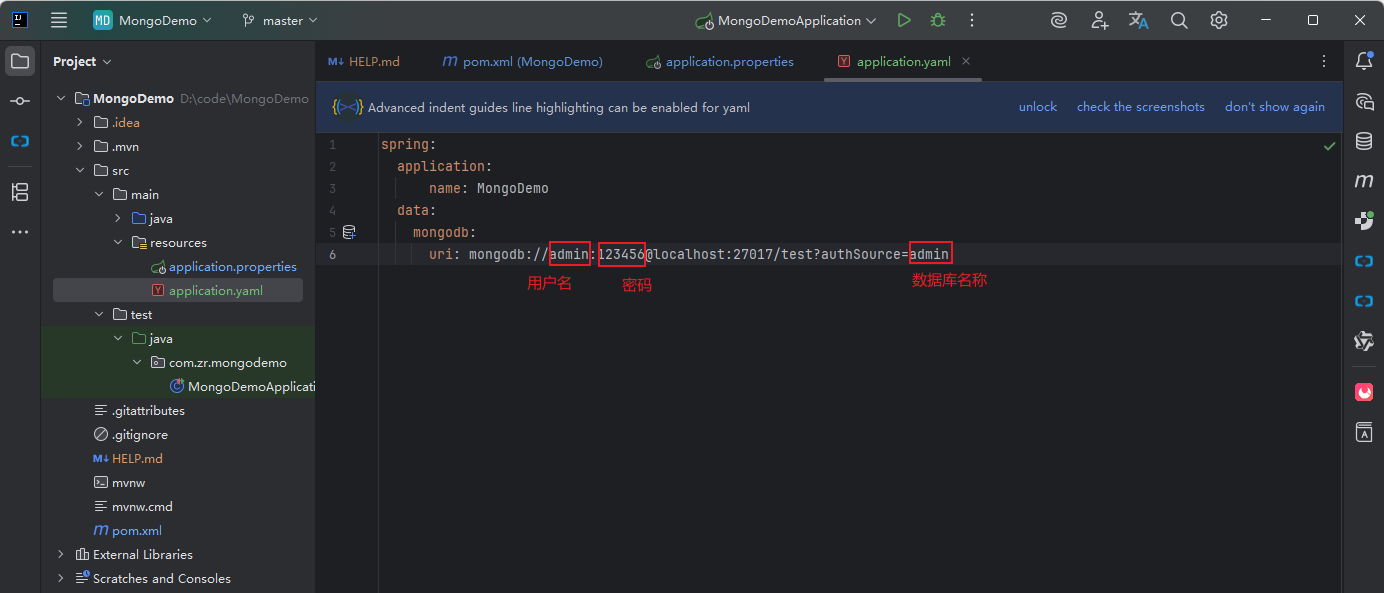Image resolution: width=1384 pixels, height=593 pixels.
Task: Click 'name: MongoDemo' on line 3
Action: 488,188
